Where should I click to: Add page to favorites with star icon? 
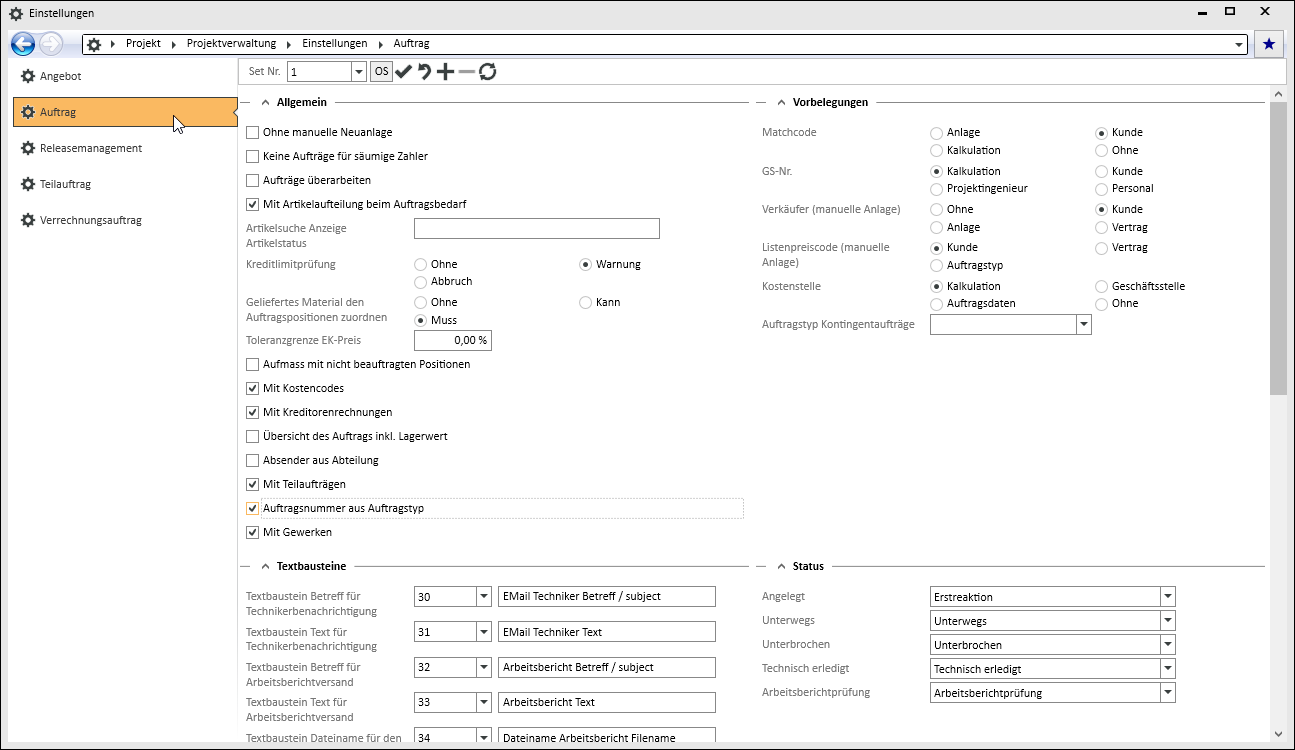pyautogui.click(x=1269, y=44)
